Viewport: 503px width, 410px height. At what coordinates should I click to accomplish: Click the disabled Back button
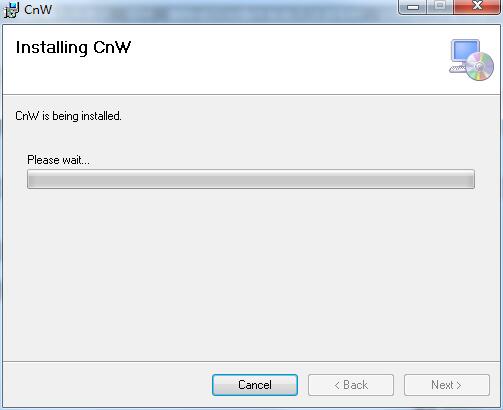click(x=351, y=385)
